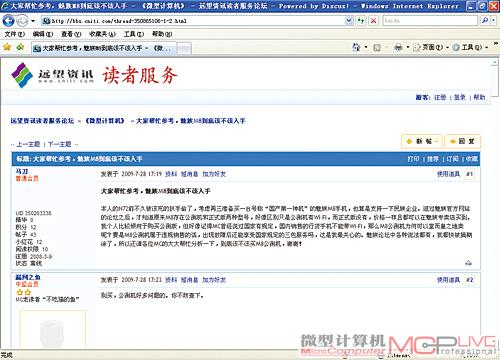Open user 漏网之鱼 profile name
Viewport: 500px width, 360px height.
tap(28, 277)
